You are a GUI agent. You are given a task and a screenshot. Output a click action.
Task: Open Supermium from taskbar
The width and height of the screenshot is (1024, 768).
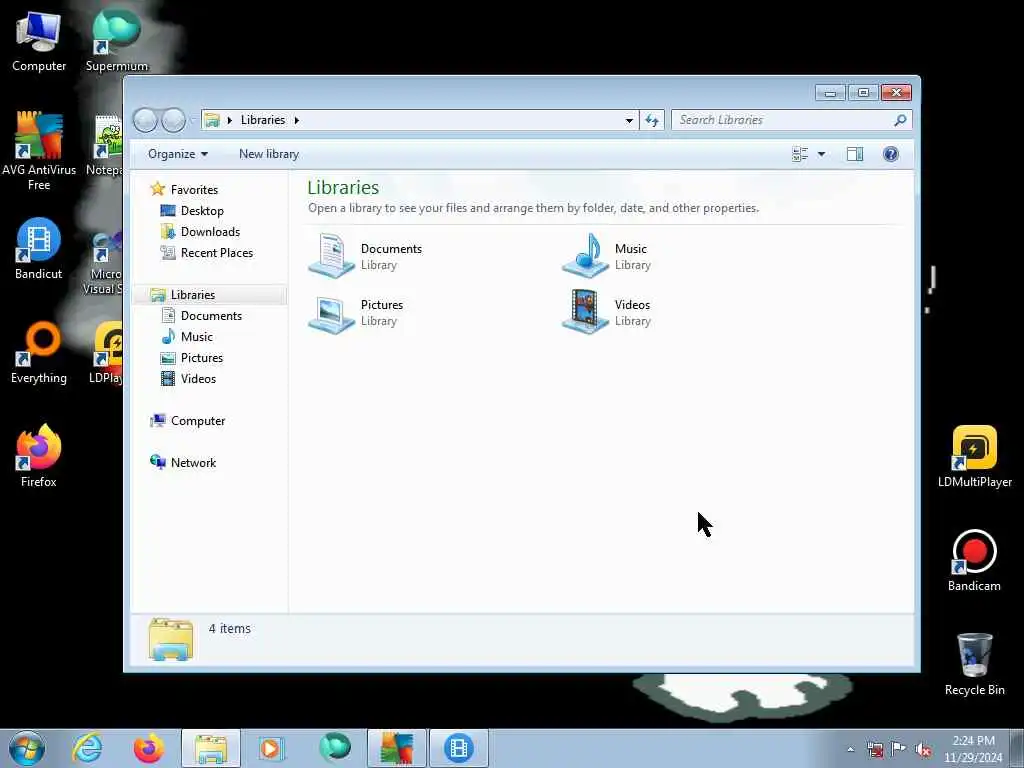tap(334, 748)
